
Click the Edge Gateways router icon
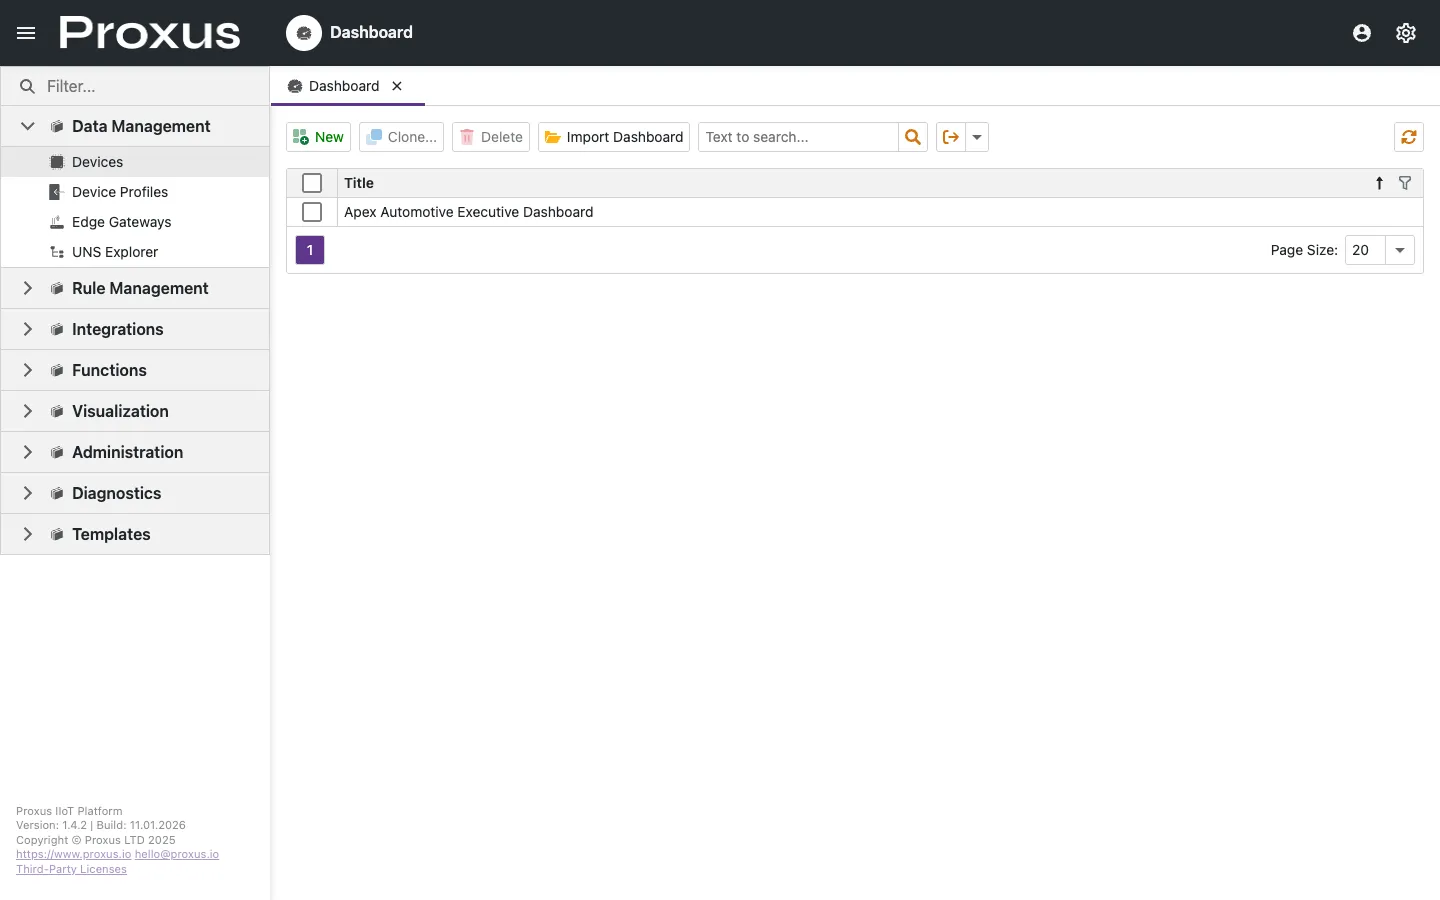click(x=56, y=222)
